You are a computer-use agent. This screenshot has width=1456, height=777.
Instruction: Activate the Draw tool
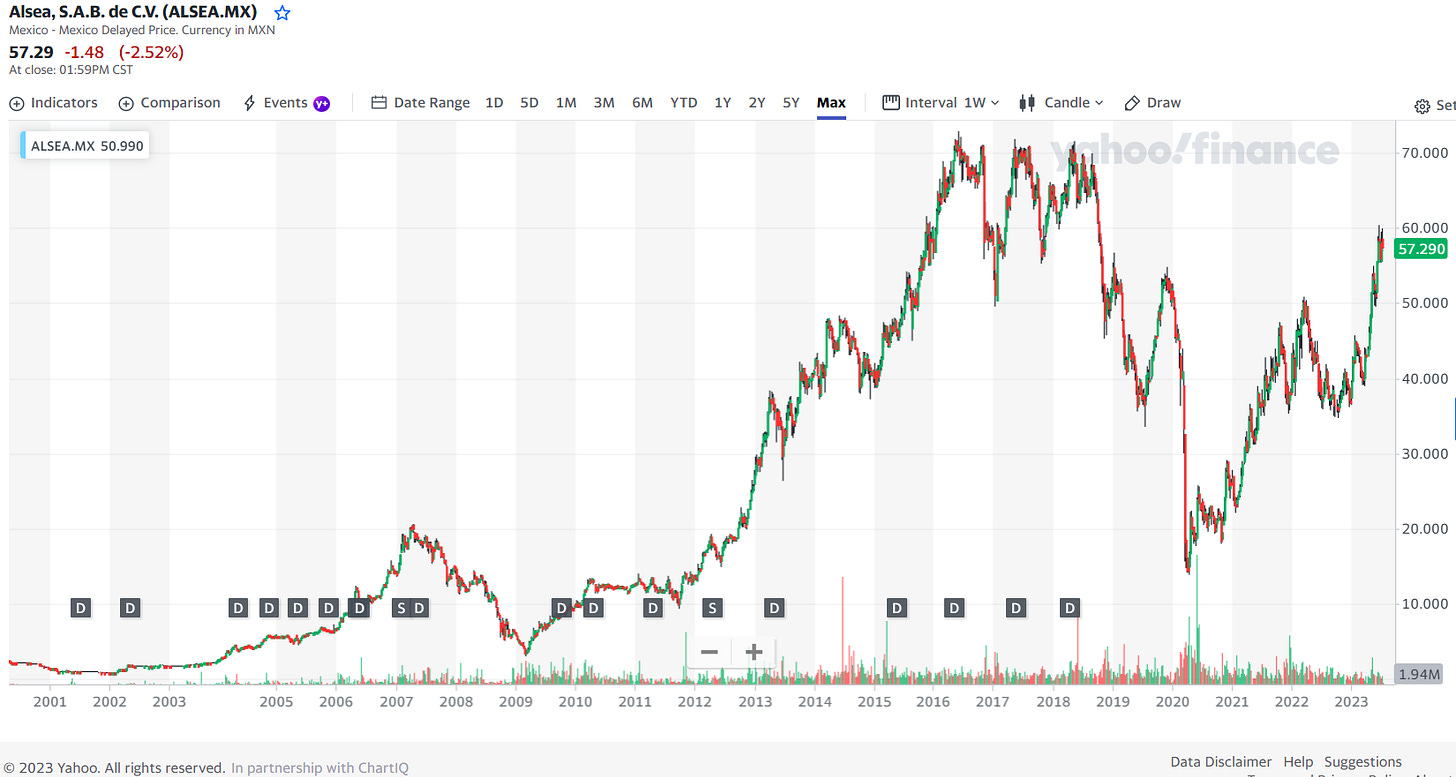click(1152, 103)
